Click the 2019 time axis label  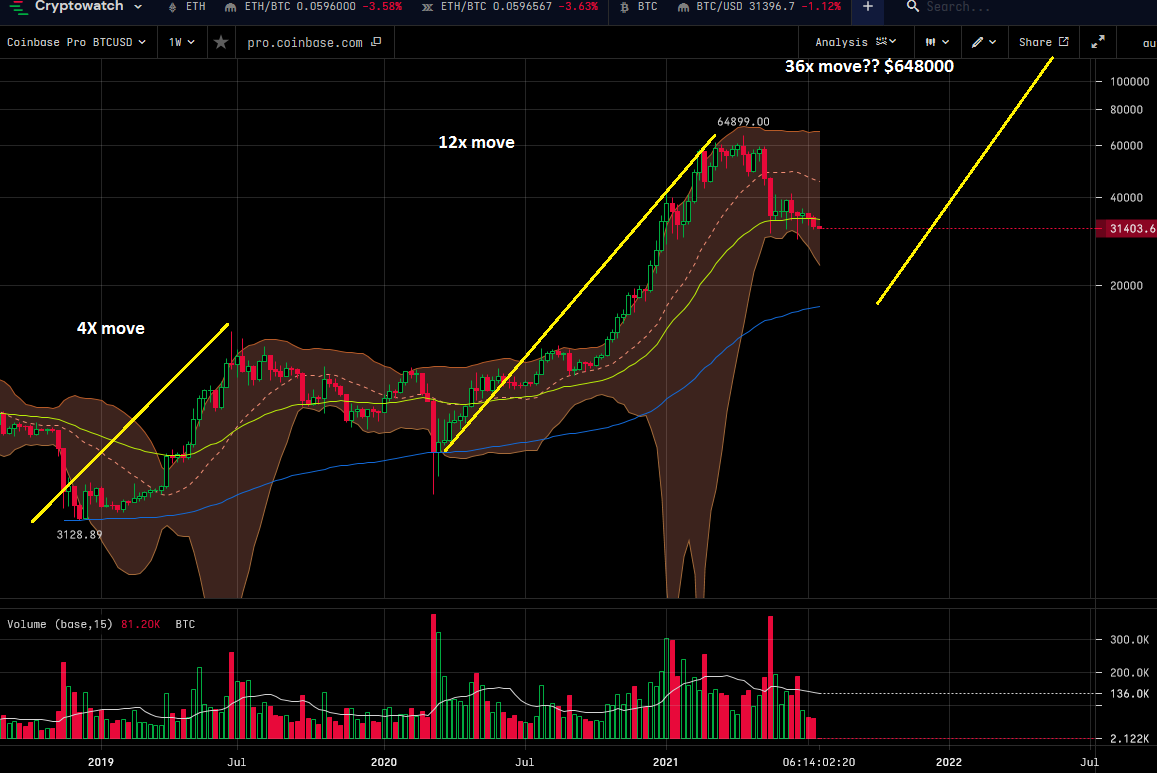click(x=101, y=762)
